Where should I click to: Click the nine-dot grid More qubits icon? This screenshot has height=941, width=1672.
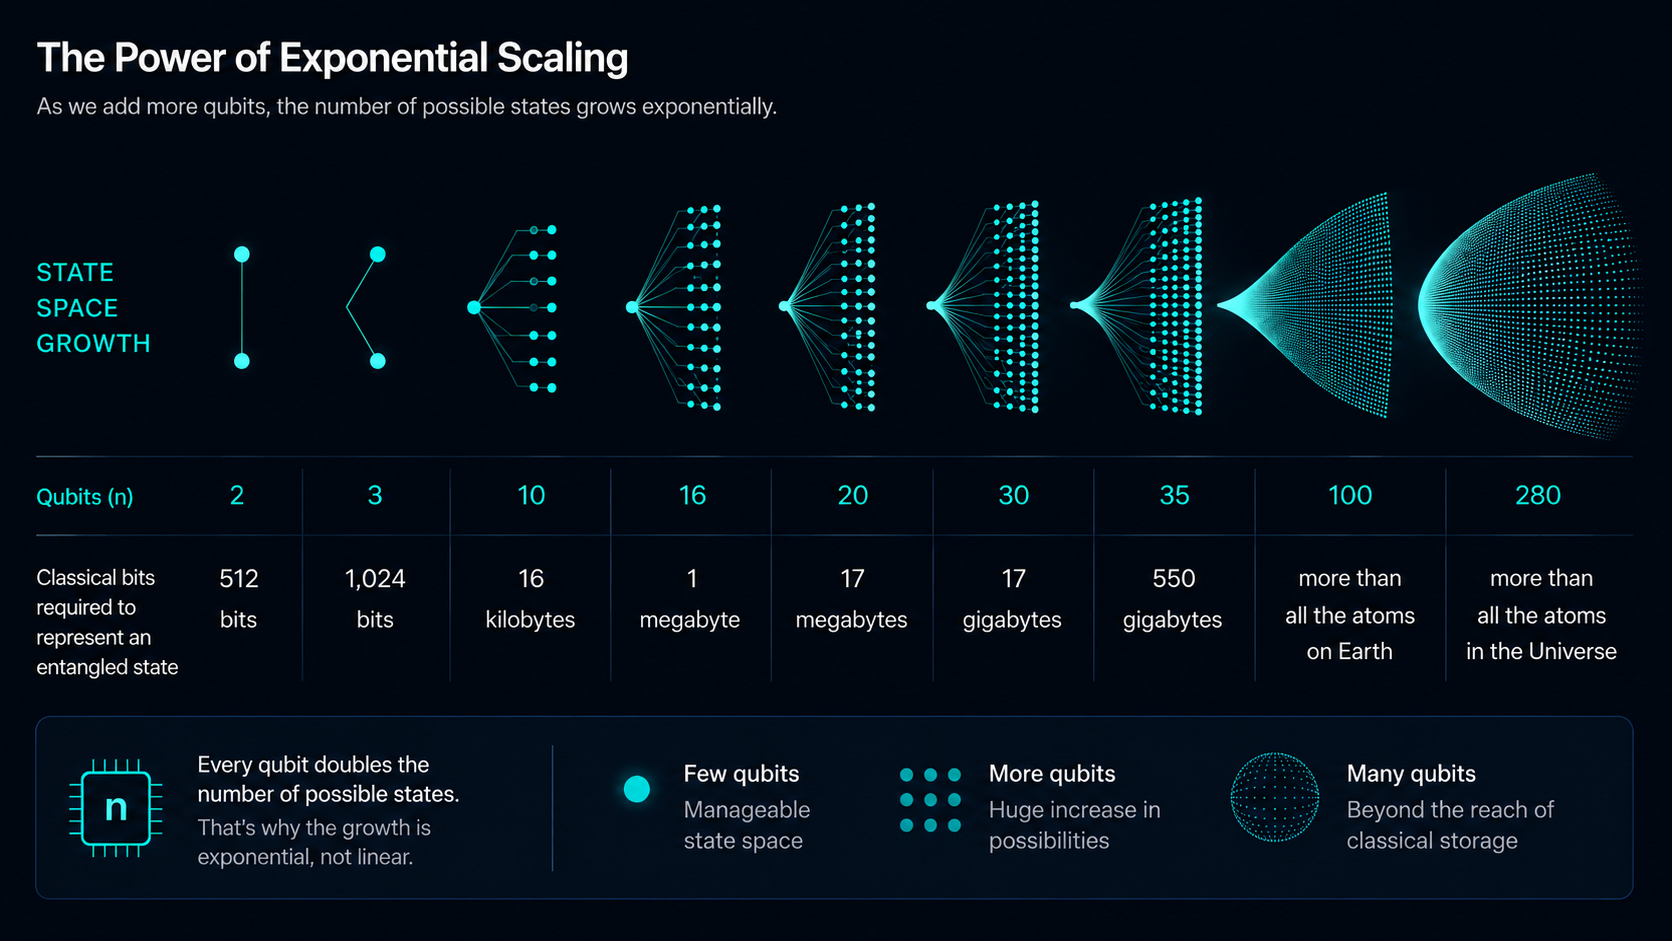930,800
